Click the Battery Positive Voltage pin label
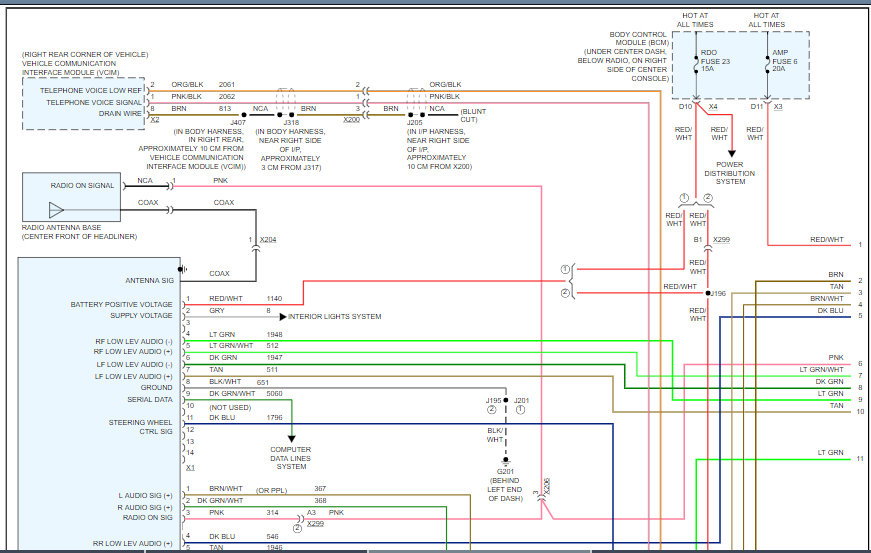Screen dimensions: 871x553 [121, 304]
